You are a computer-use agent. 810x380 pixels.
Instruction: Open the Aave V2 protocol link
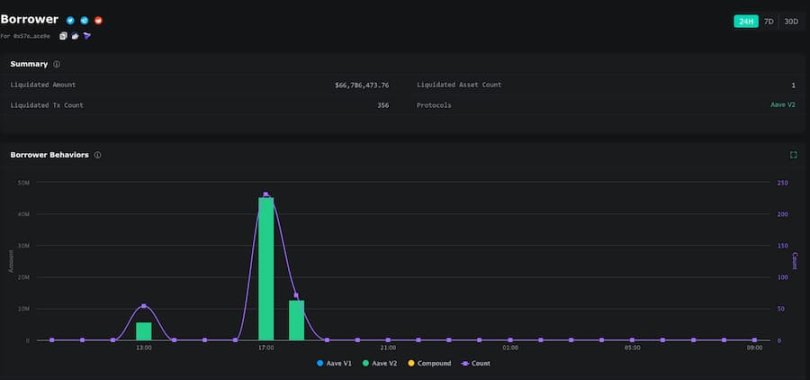[783, 105]
